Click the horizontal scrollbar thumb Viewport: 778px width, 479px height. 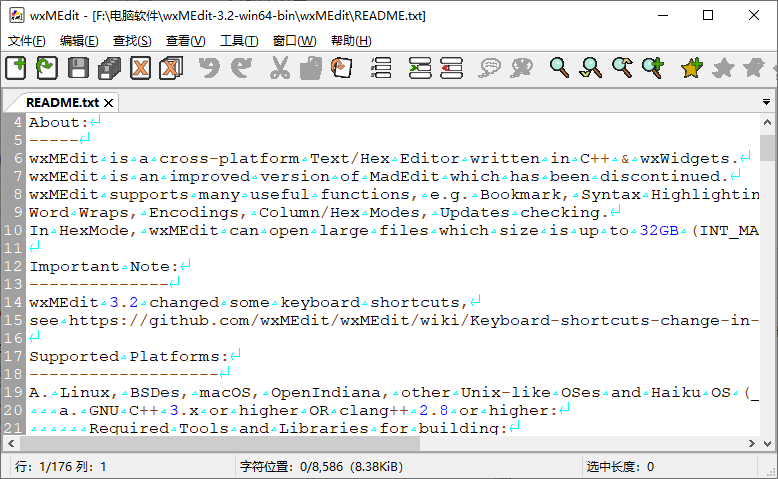tap(219, 443)
